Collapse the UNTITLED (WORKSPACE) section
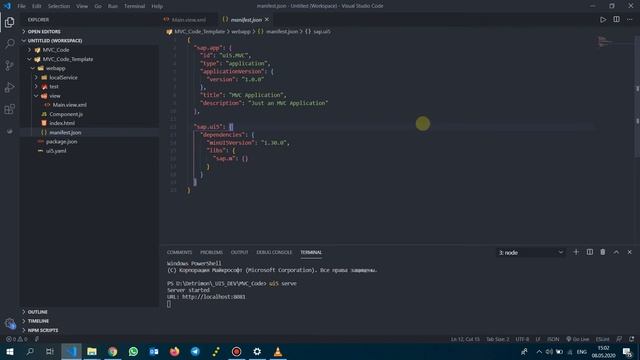This screenshot has width=640, height=360. (89, 41)
